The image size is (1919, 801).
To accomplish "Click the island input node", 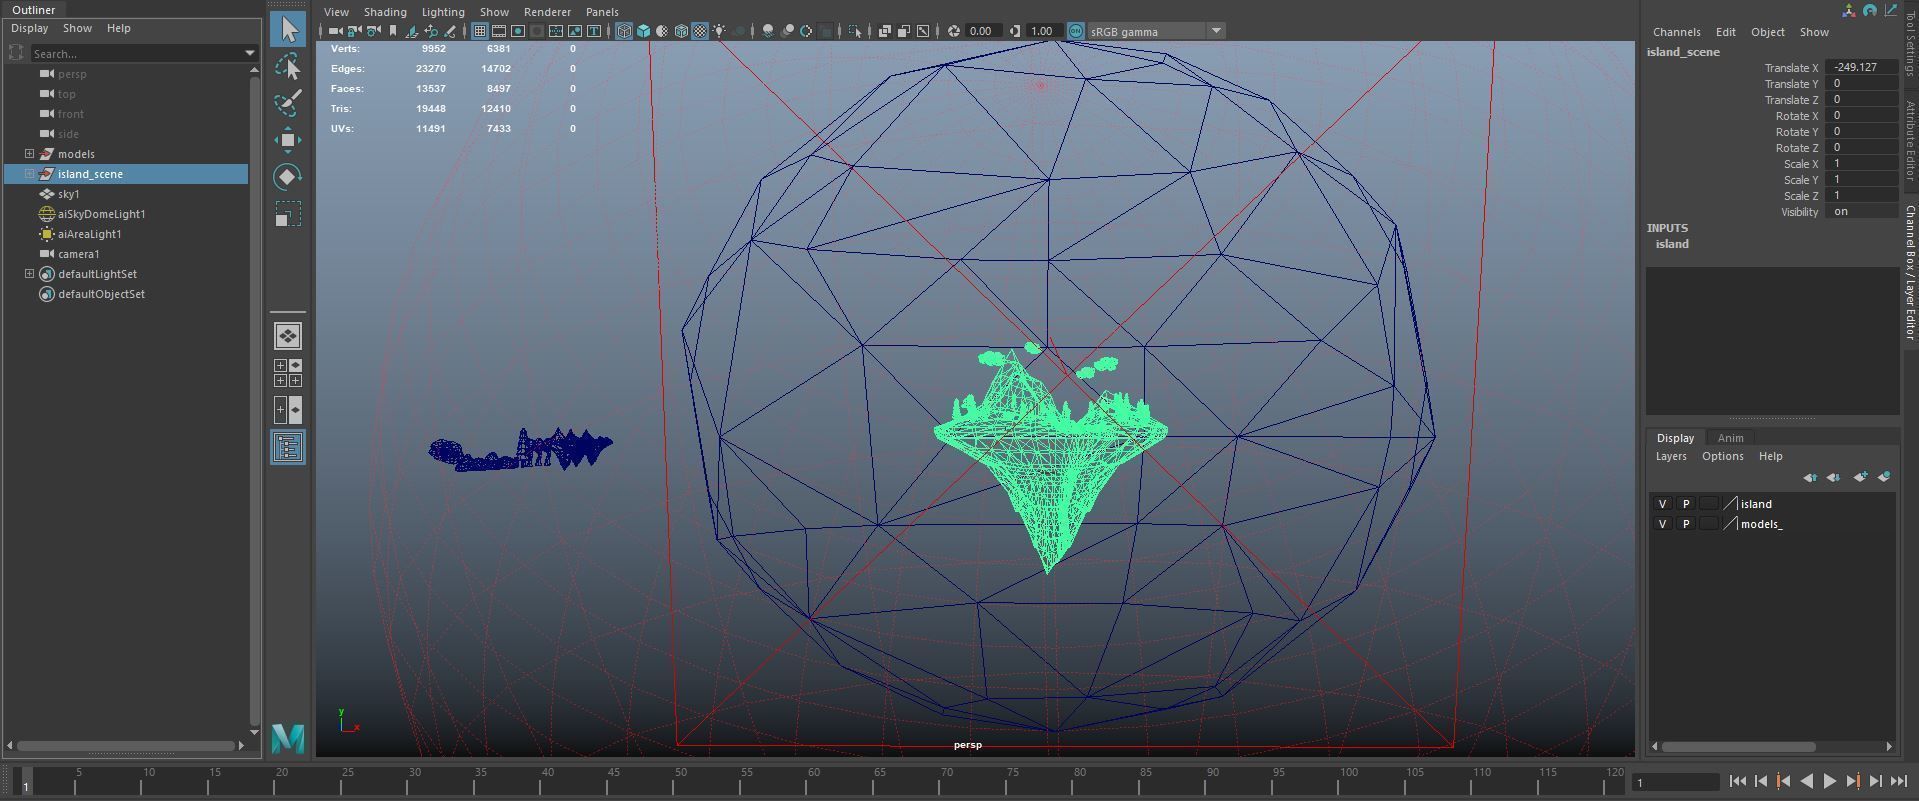I will (x=1672, y=244).
